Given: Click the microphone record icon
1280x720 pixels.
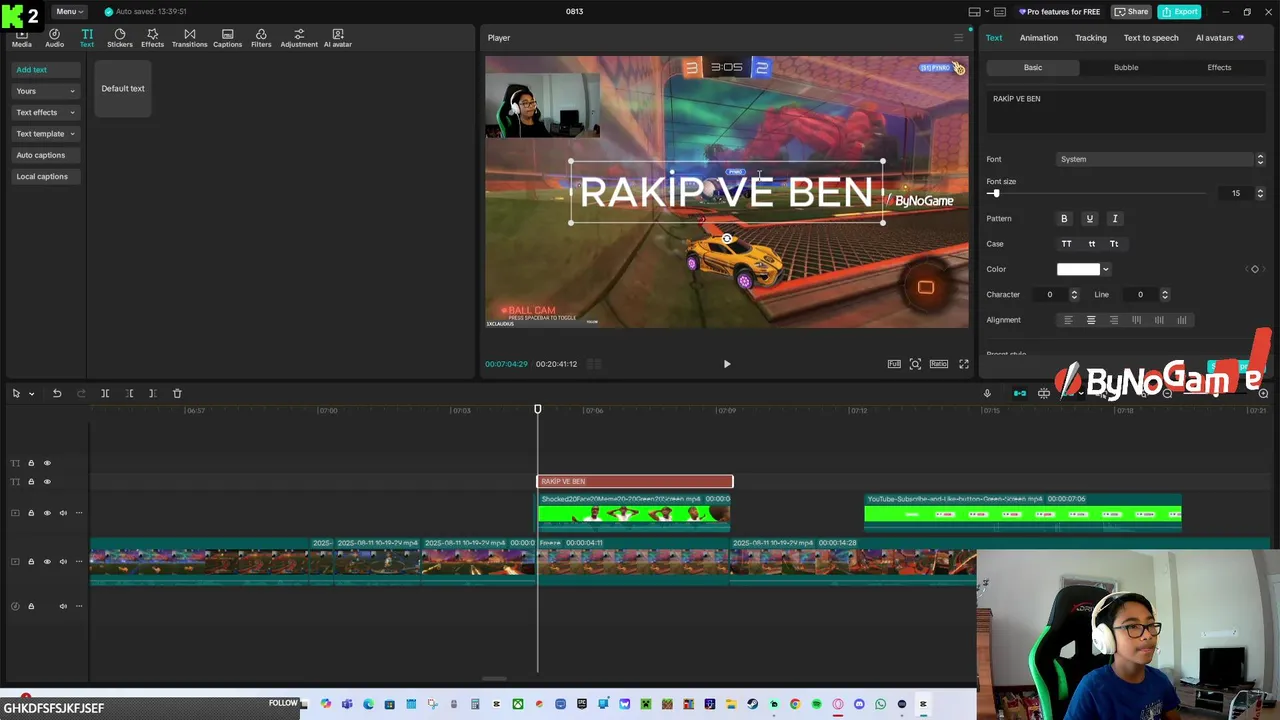Looking at the screenshot, I should (x=987, y=393).
